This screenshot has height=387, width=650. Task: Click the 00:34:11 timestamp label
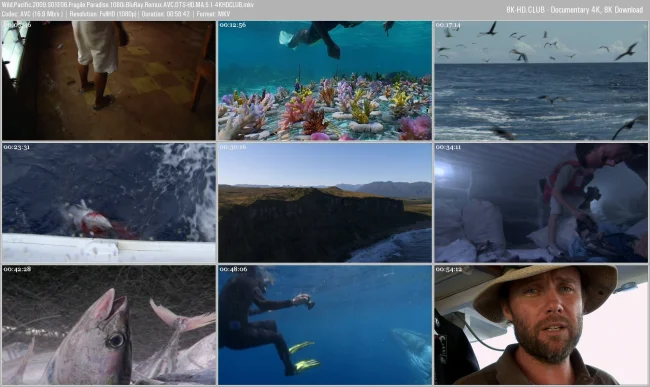[x=448, y=147]
